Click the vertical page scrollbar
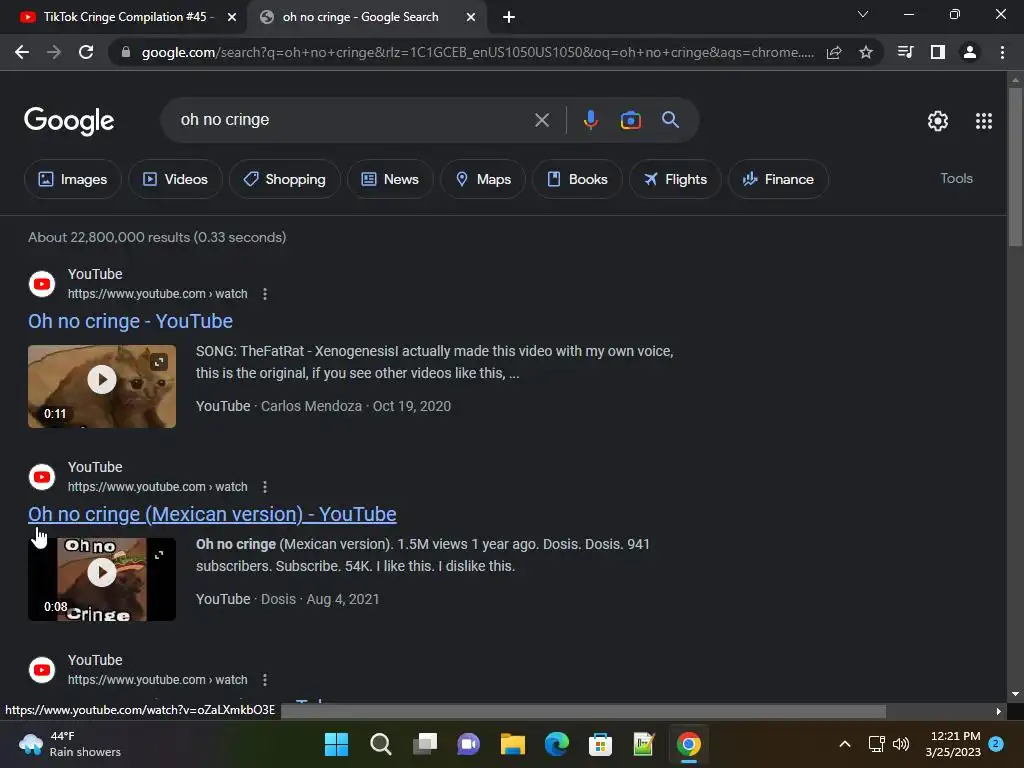This screenshot has height=768, width=1024. coord(1015,167)
